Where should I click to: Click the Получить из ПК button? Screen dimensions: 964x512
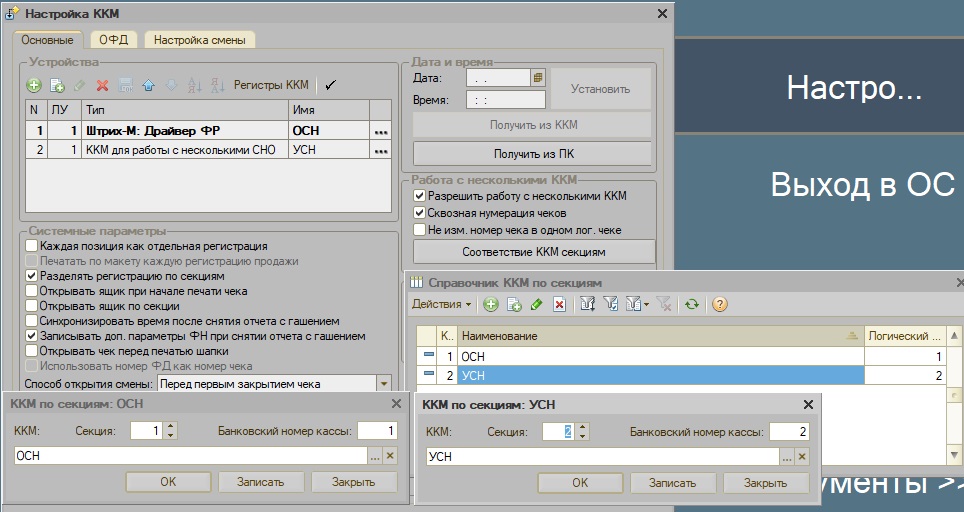click(534, 154)
